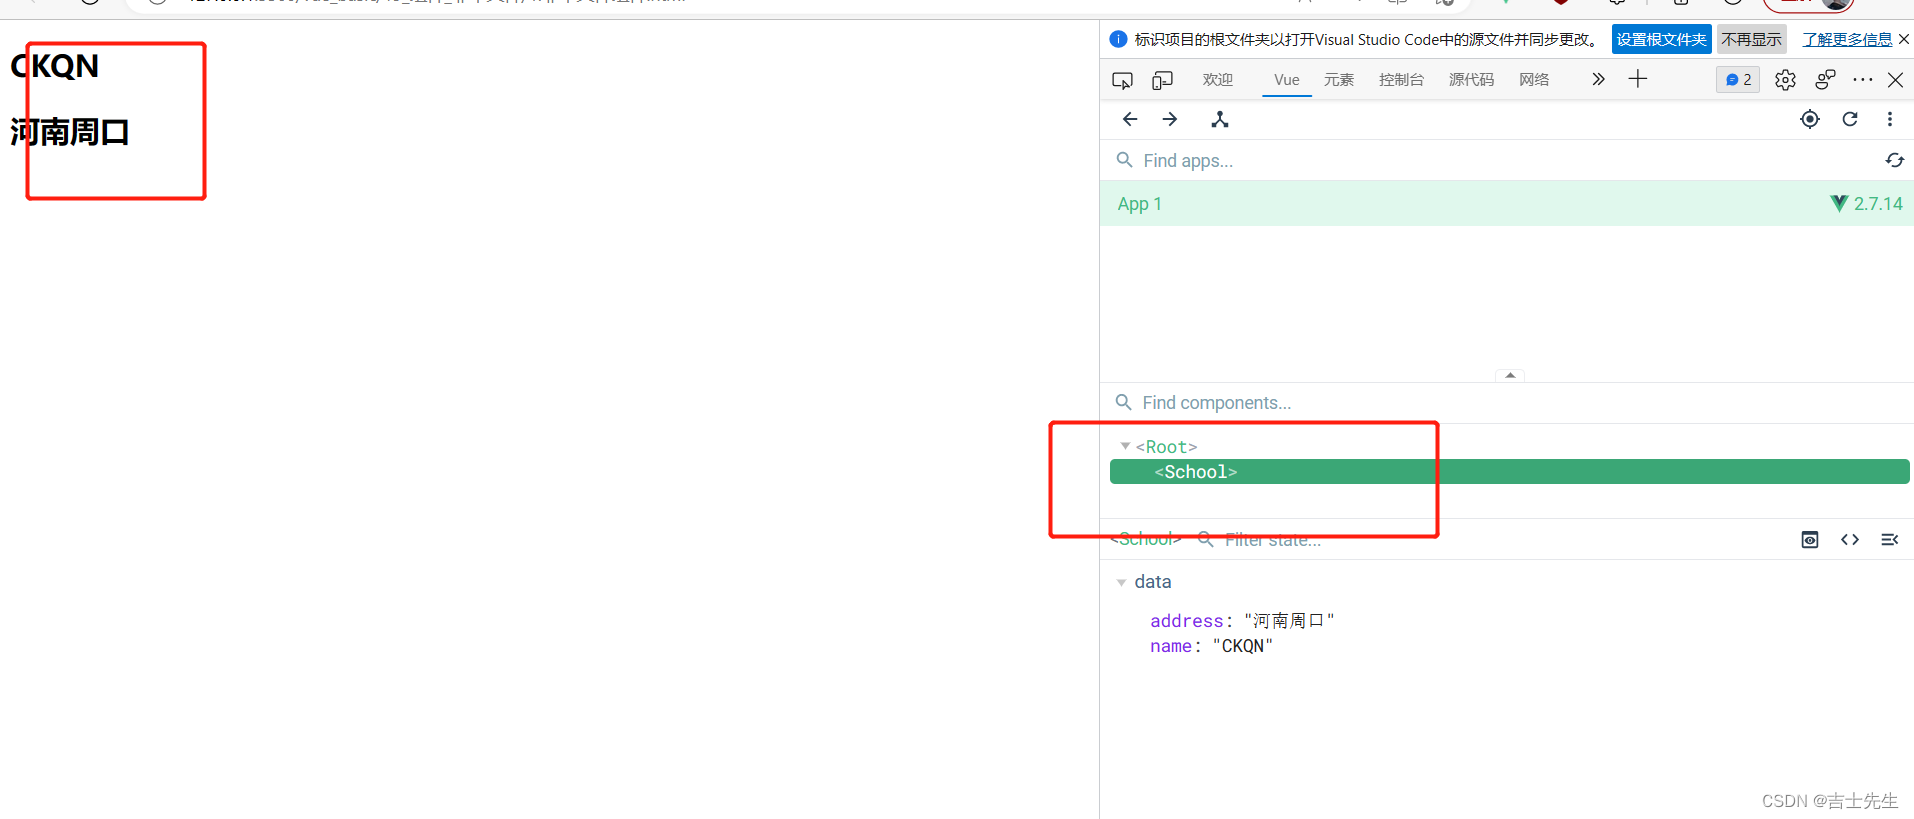Select the Root component

pyautogui.click(x=1166, y=447)
